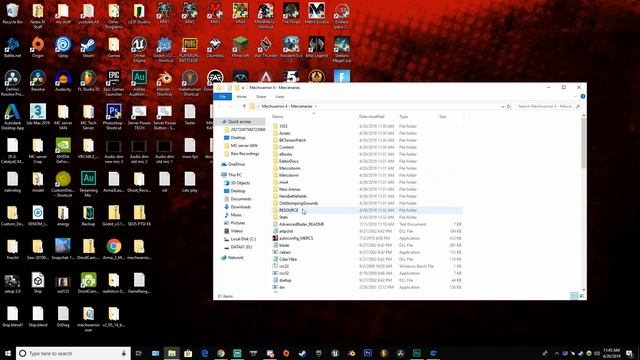Open the Home ribbon tab

click(x=242, y=97)
